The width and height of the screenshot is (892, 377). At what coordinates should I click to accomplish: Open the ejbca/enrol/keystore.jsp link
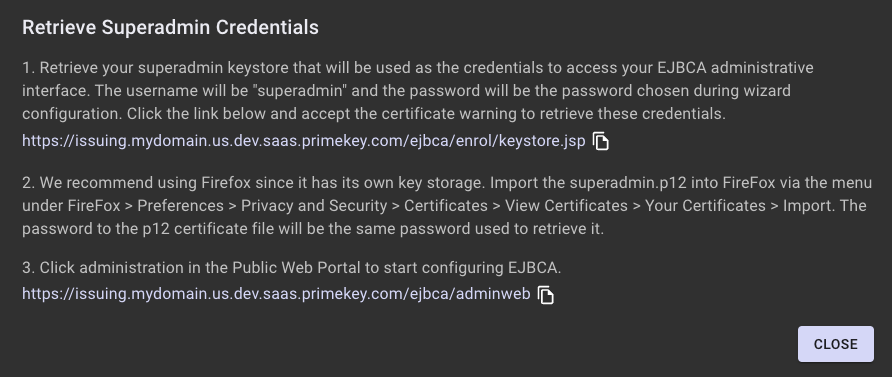304,141
